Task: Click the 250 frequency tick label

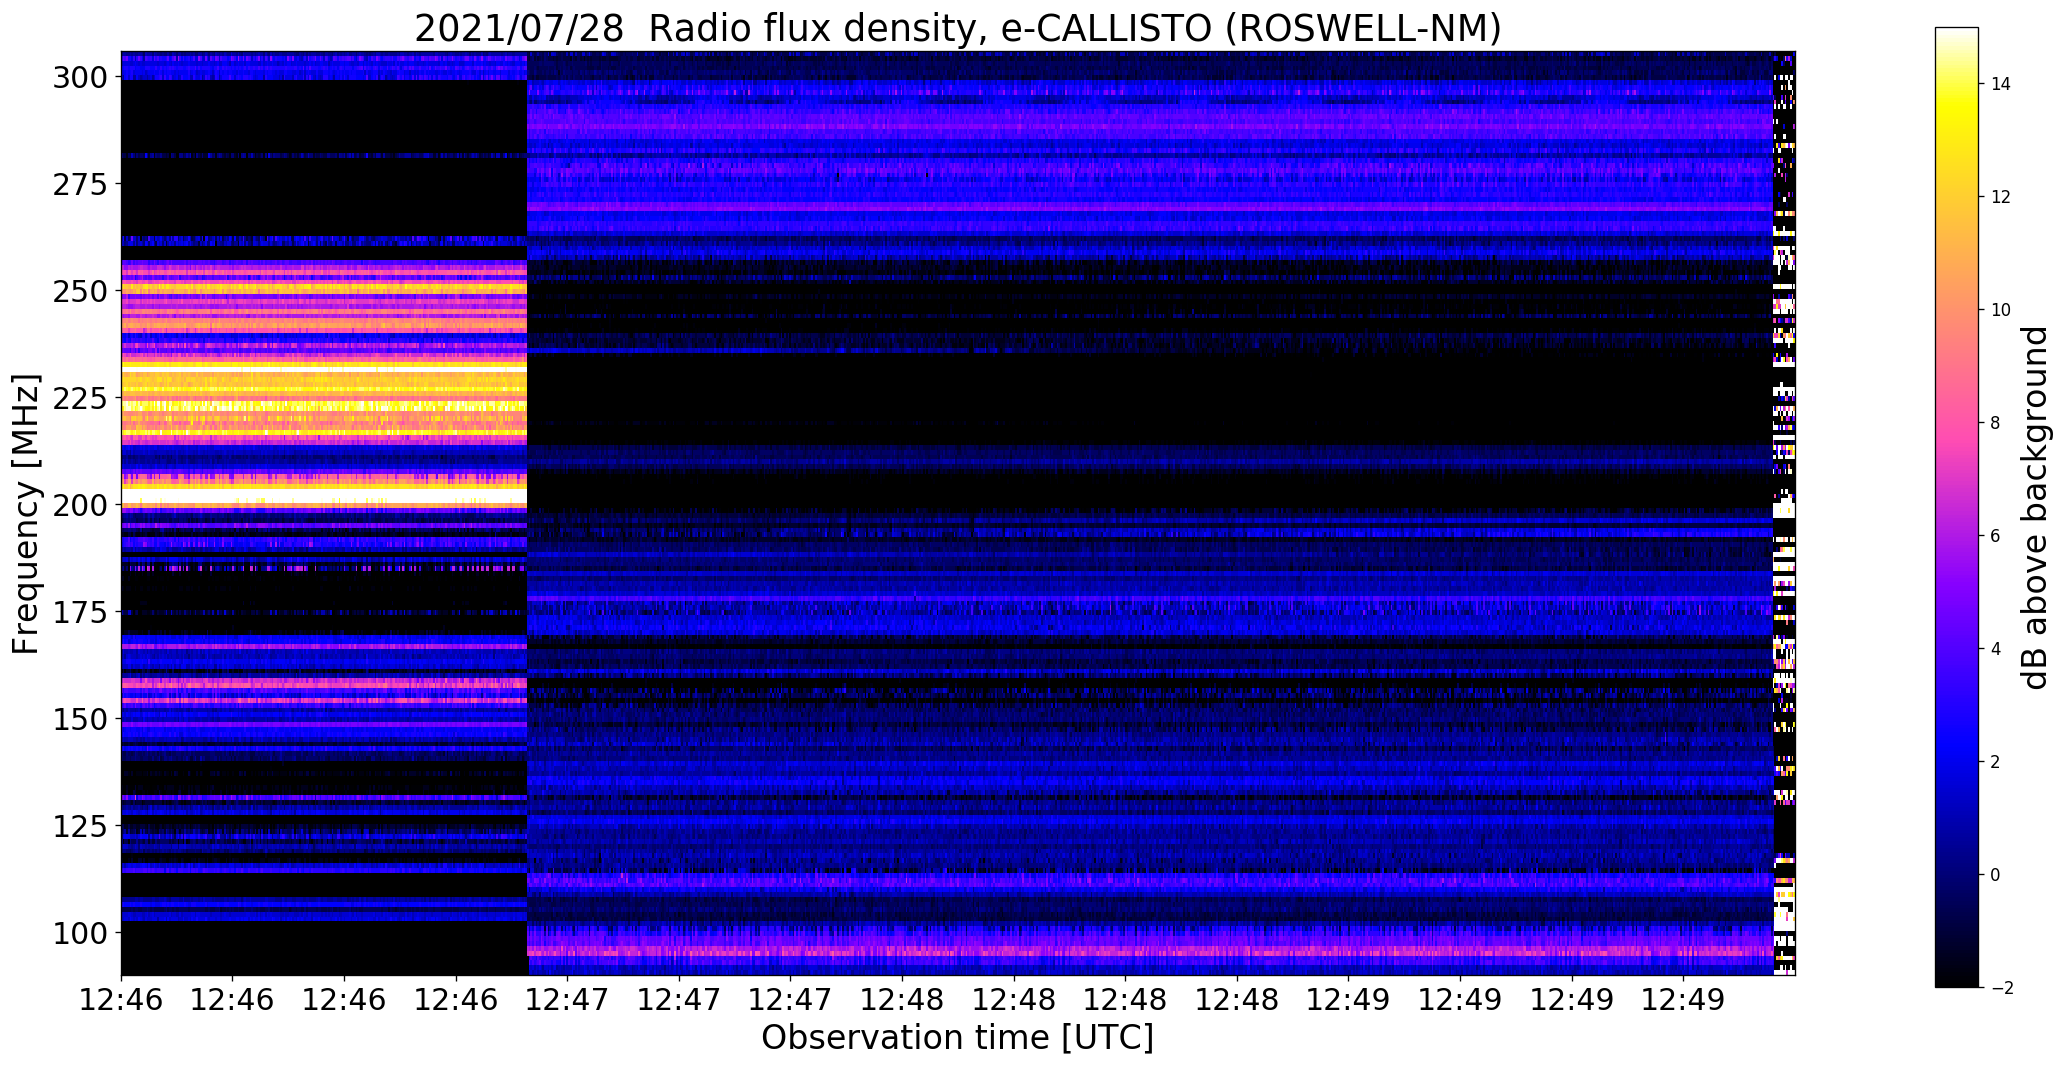Action: 81,291
